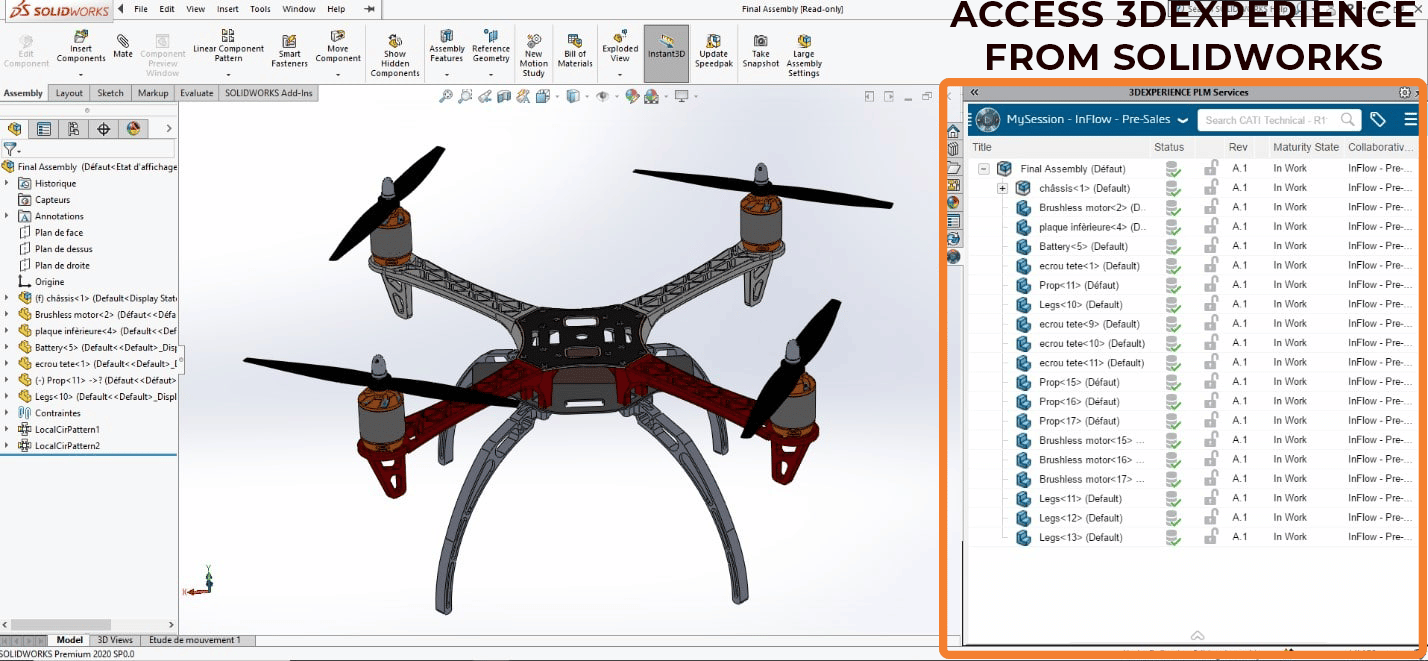Select the Mate tool

122,45
